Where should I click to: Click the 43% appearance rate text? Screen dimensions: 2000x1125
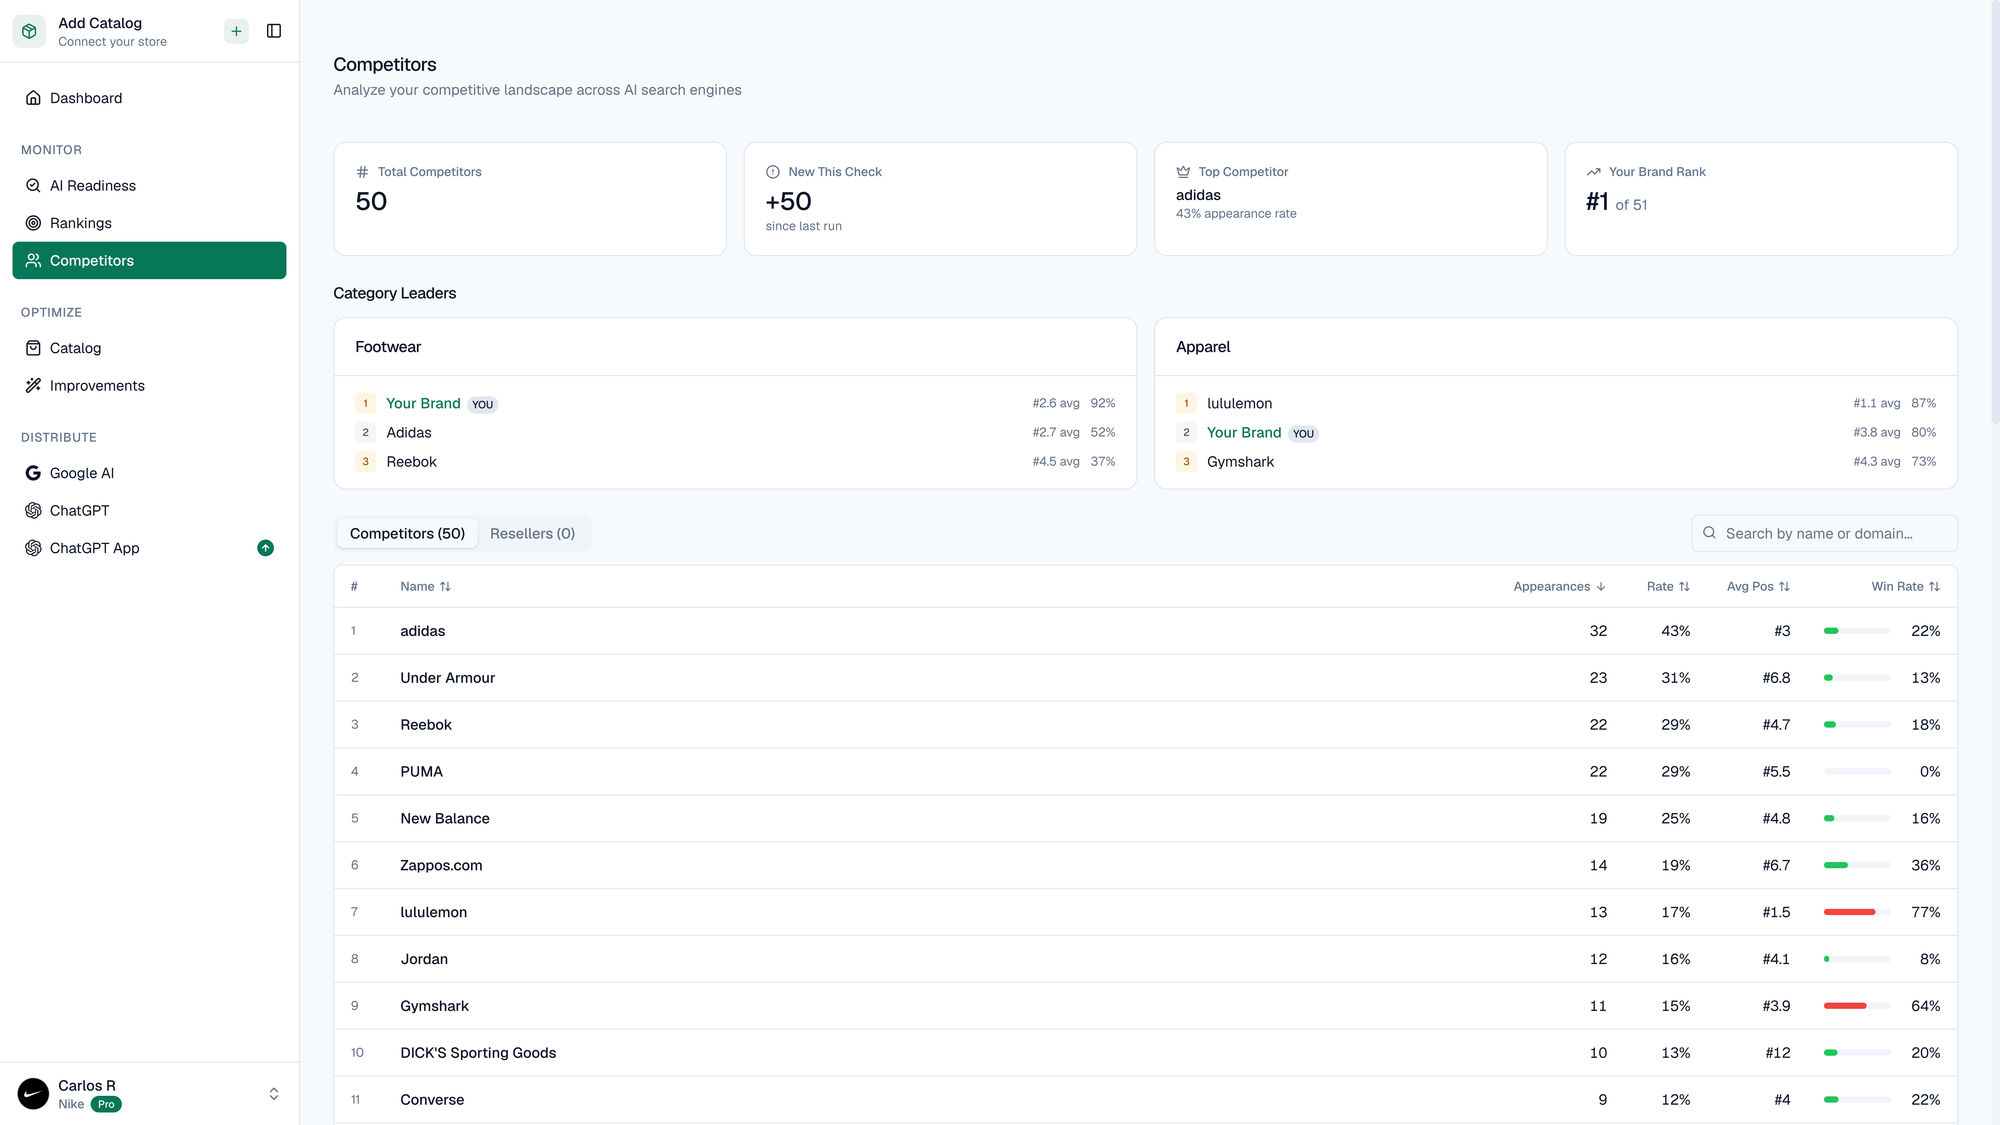click(x=1236, y=214)
